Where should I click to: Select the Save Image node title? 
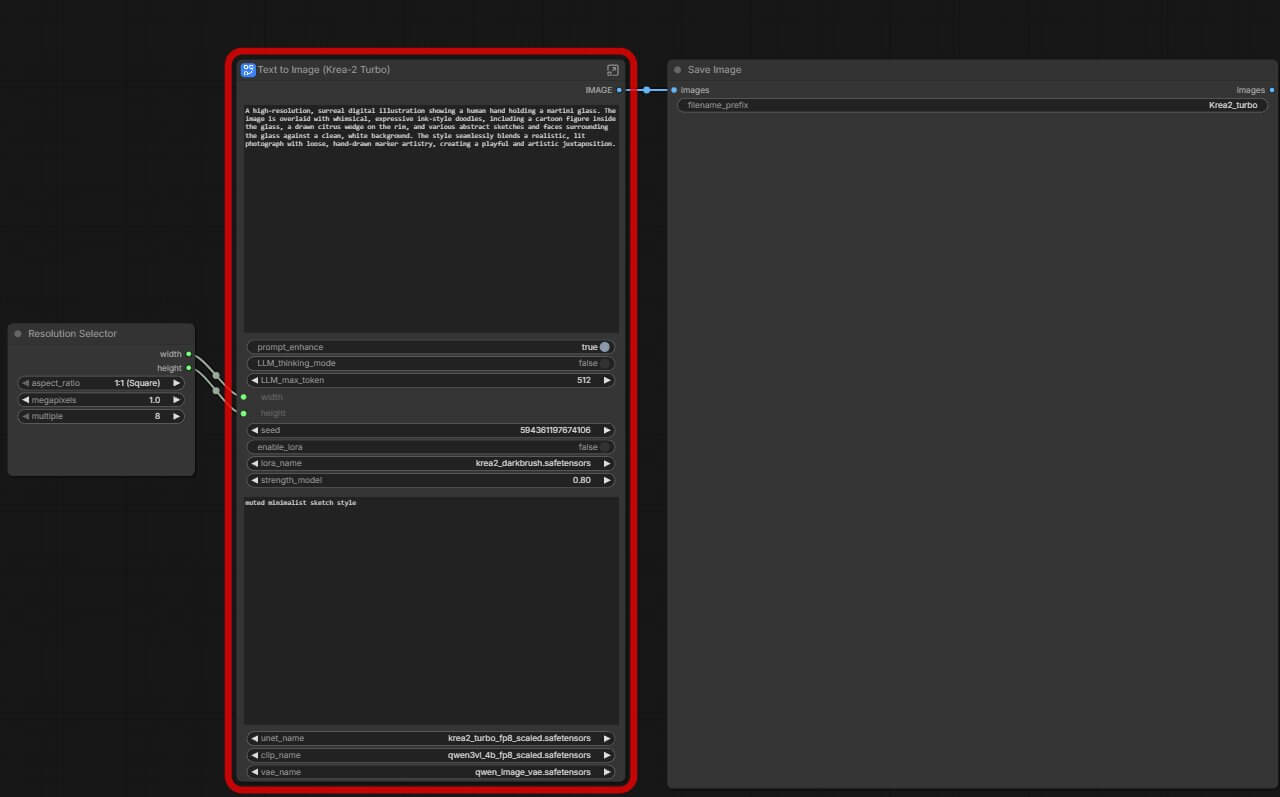714,70
